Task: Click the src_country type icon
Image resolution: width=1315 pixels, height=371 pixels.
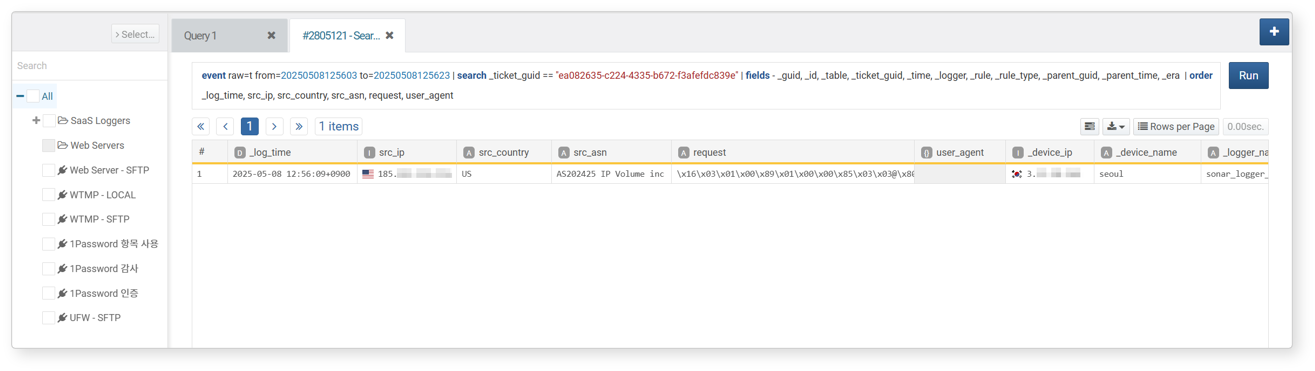Action: coord(468,153)
